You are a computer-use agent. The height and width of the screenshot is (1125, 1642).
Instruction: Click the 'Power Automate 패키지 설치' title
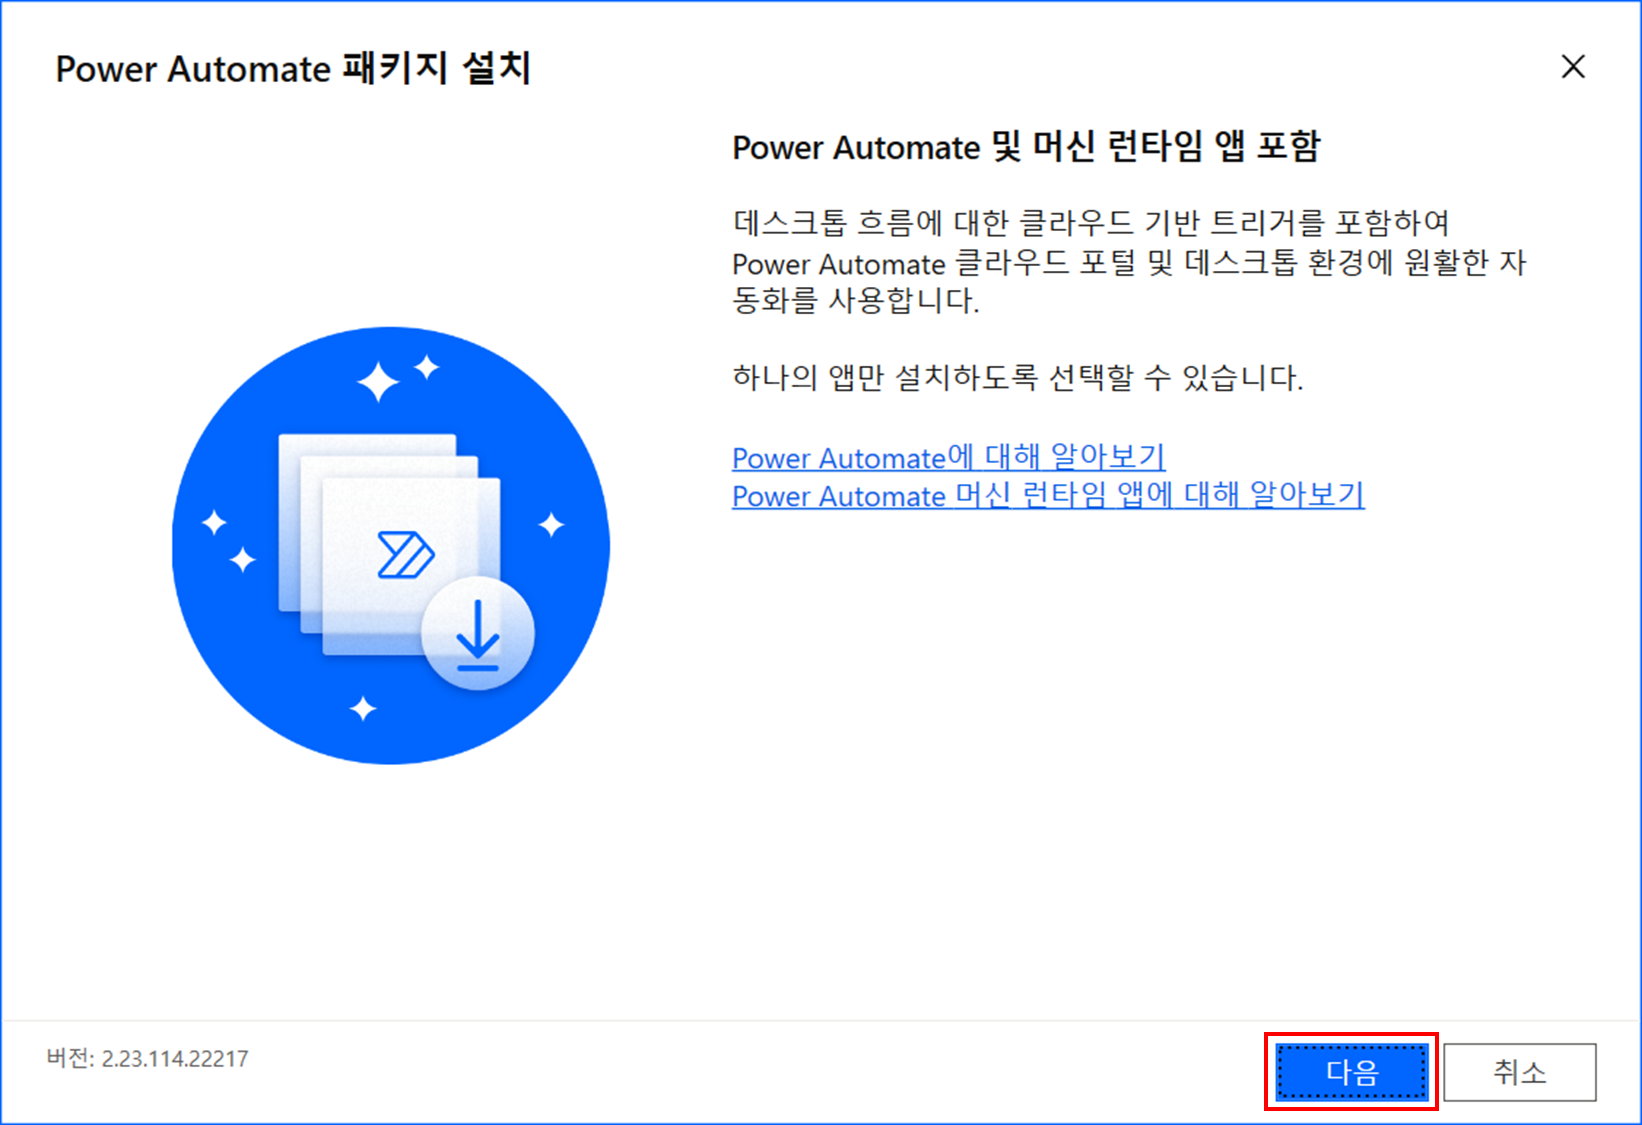[293, 68]
